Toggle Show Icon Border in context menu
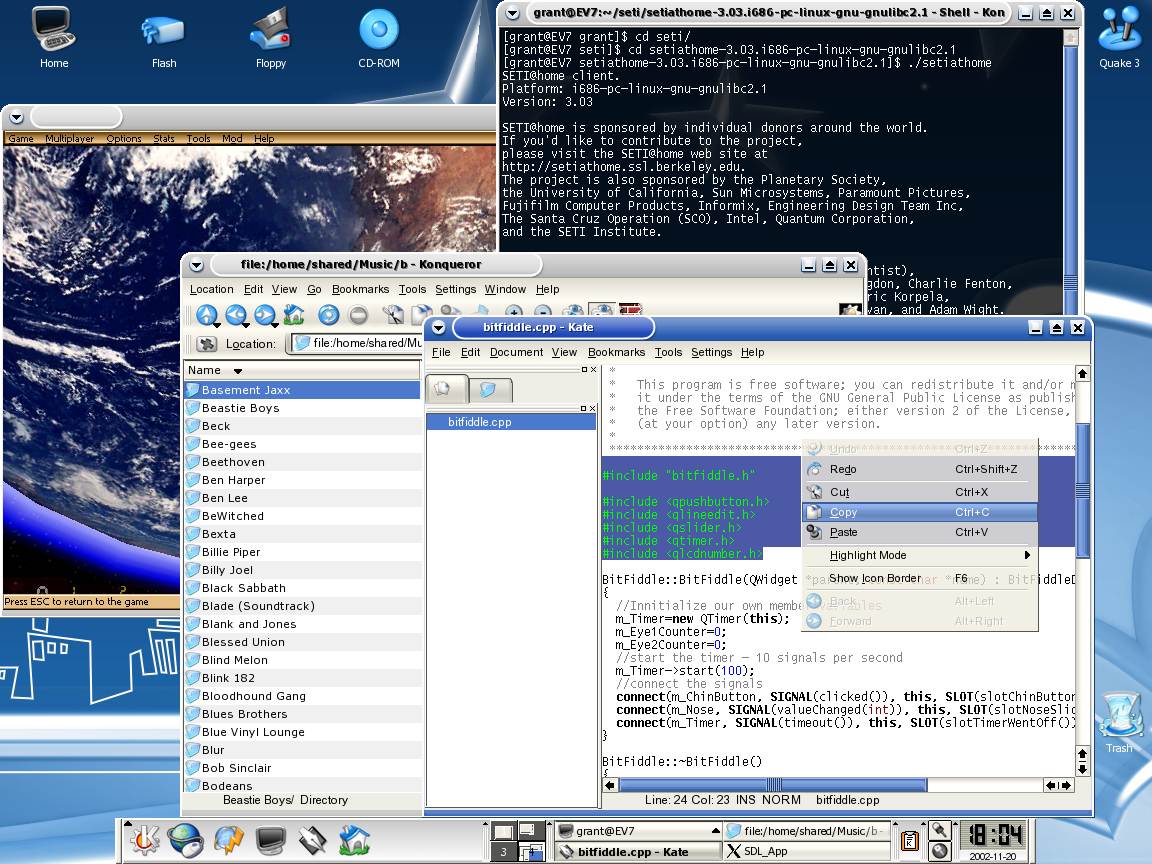1152x864 pixels. click(920, 579)
